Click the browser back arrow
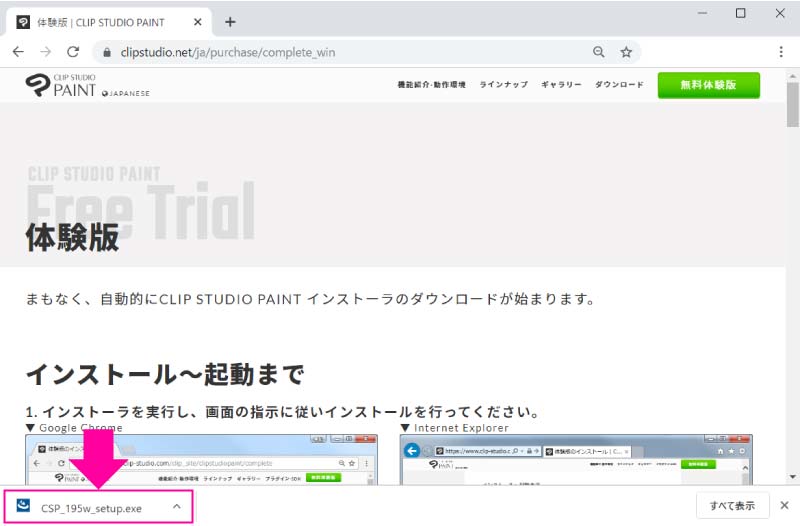800x526 pixels. click(x=18, y=52)
